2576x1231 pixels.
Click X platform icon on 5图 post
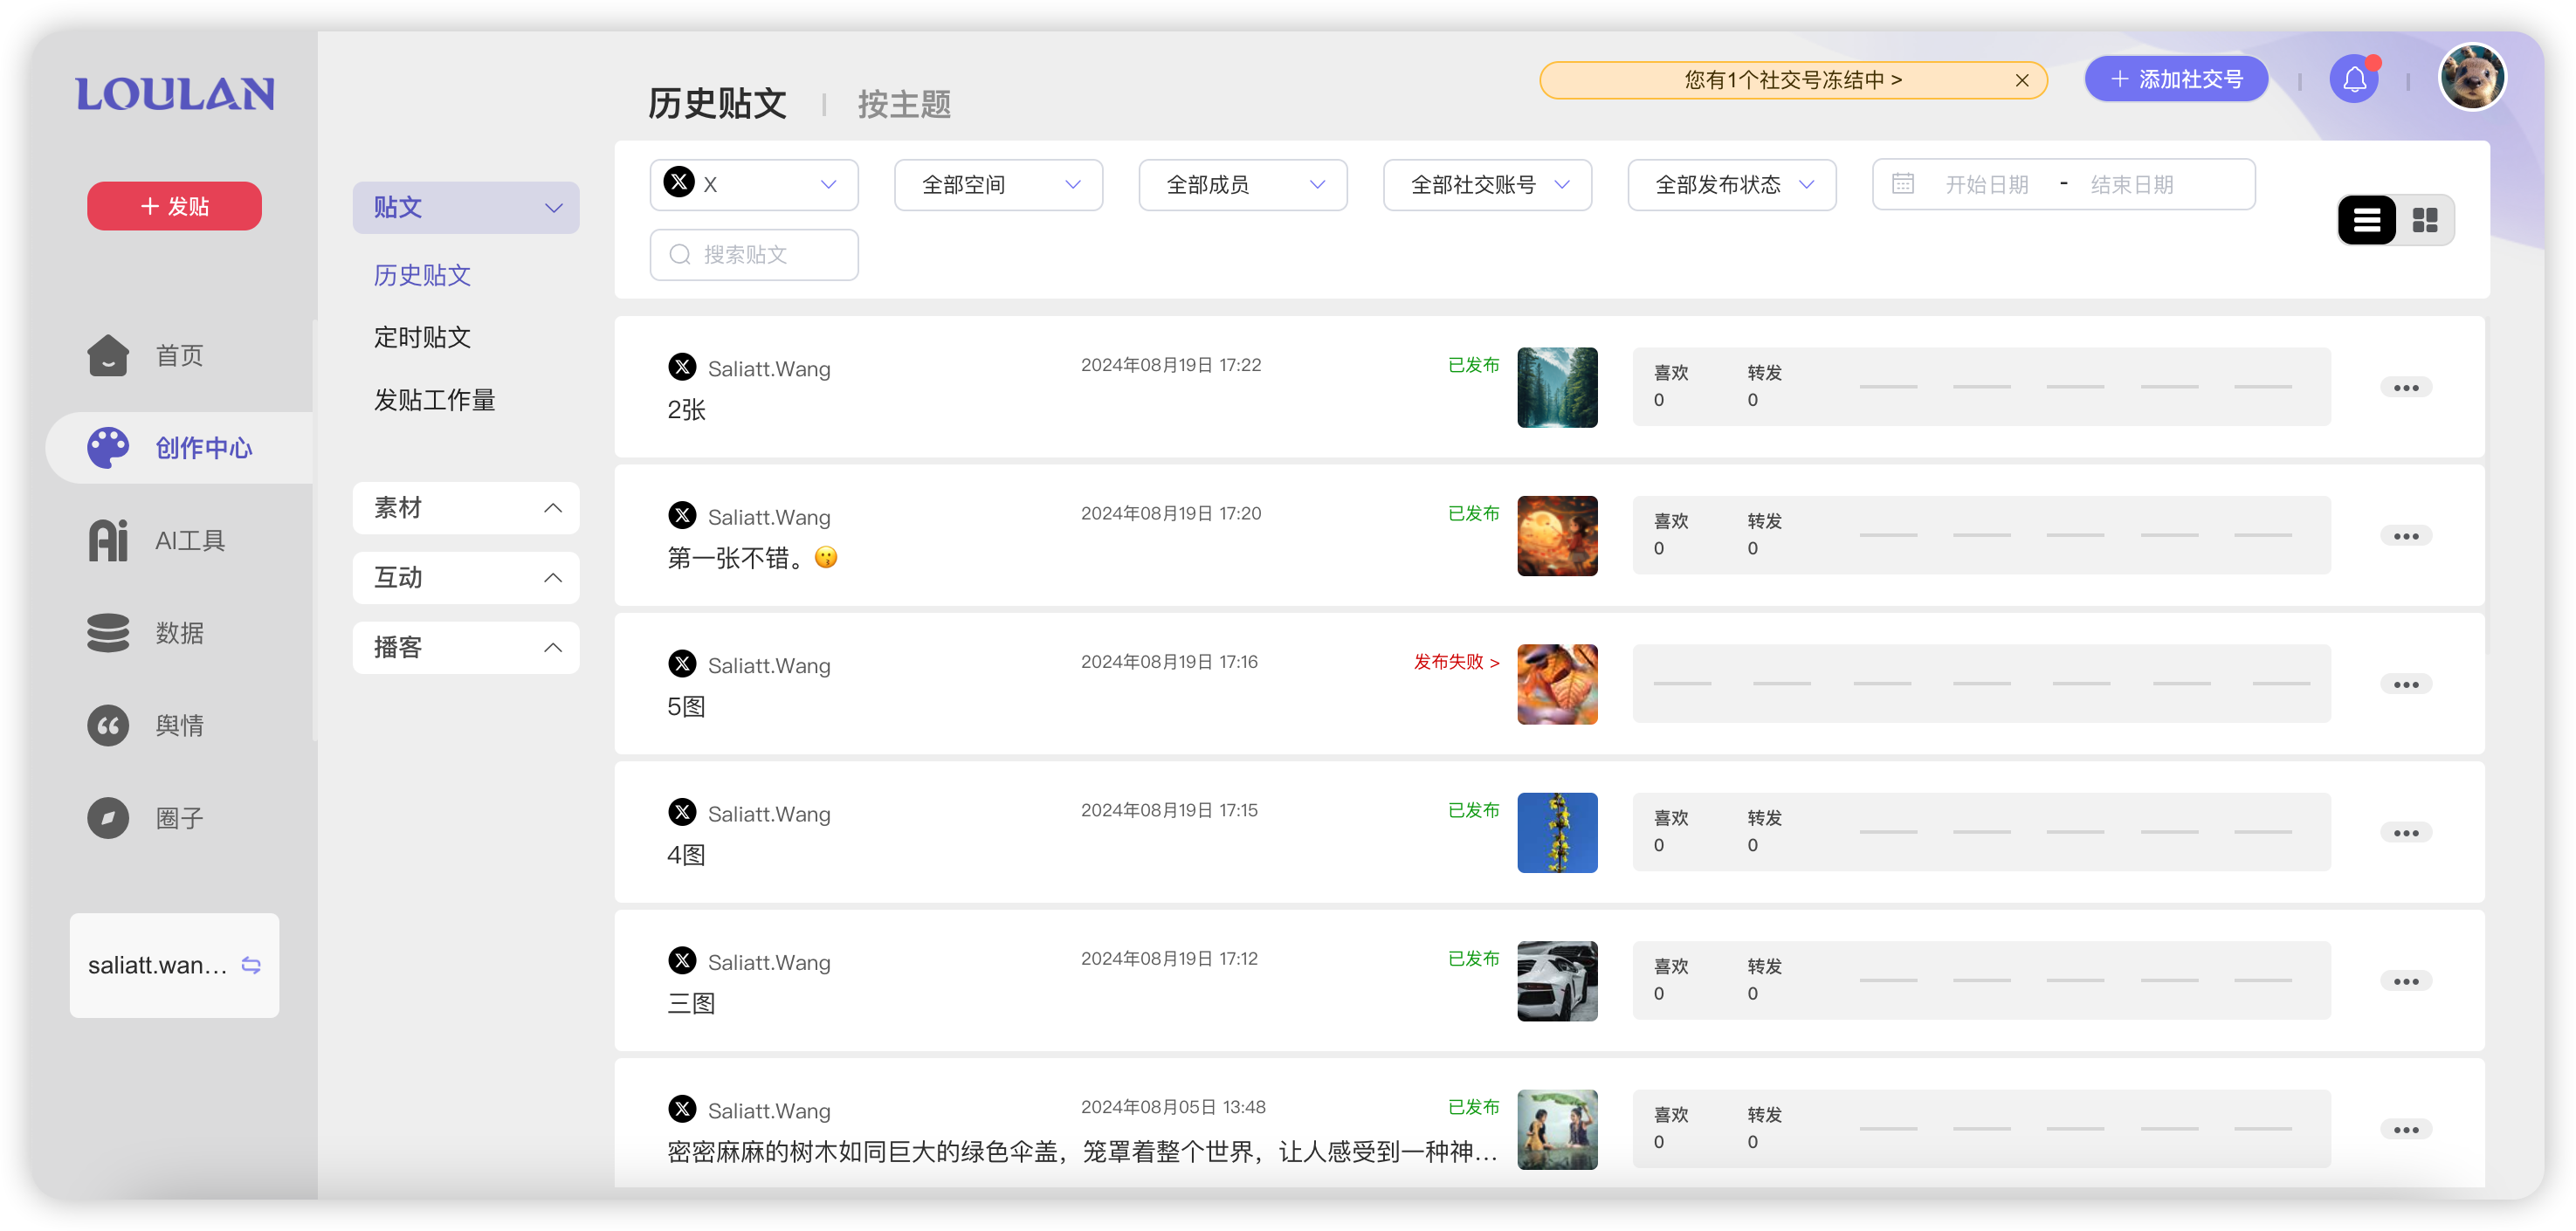click(682, 664)
